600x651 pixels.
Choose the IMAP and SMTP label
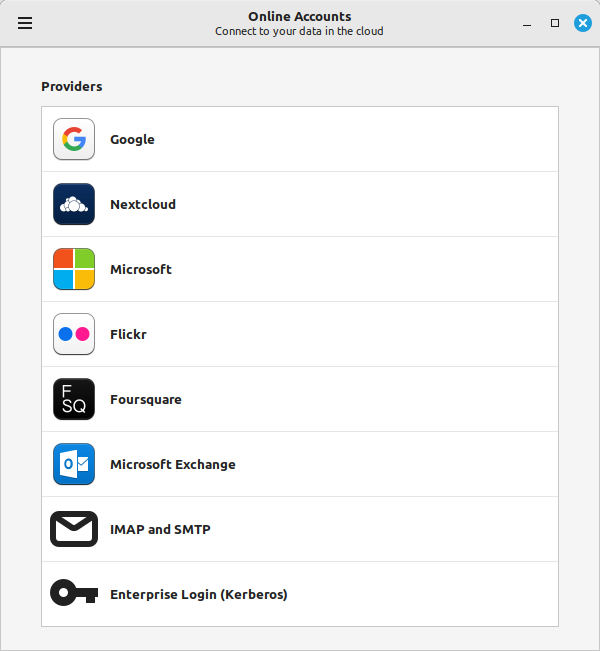click(x=160, y=530)
